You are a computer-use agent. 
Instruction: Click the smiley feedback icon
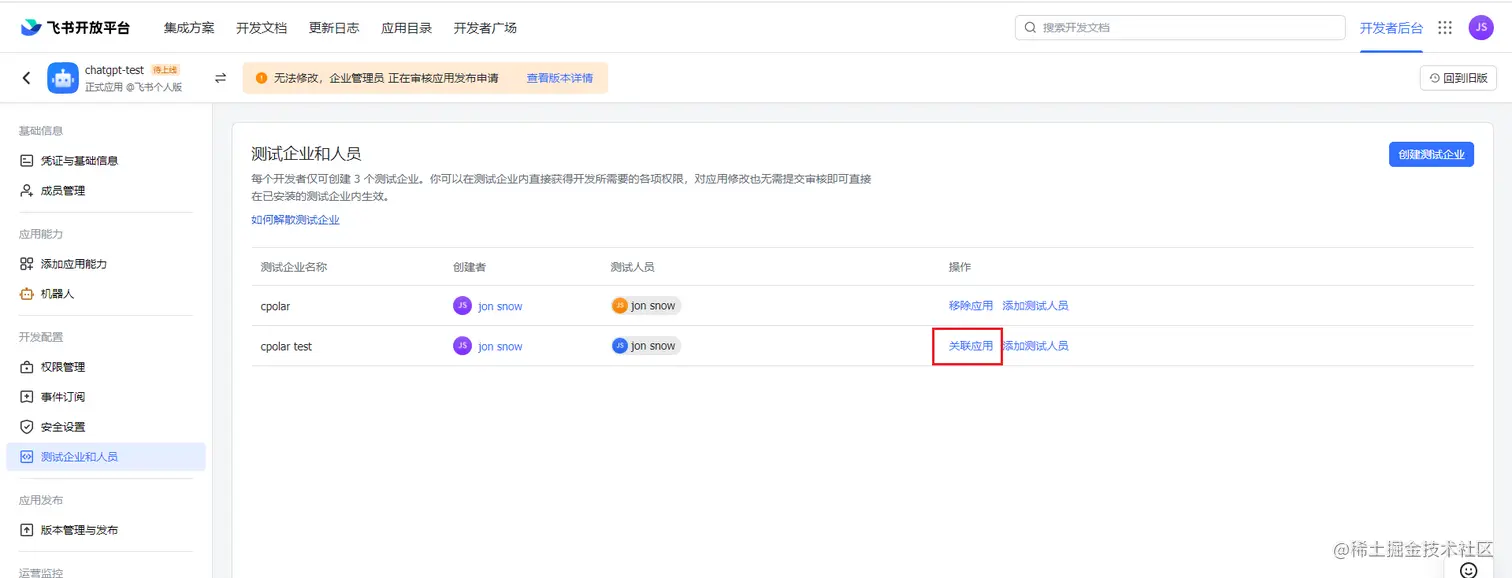click(1469, 570)
